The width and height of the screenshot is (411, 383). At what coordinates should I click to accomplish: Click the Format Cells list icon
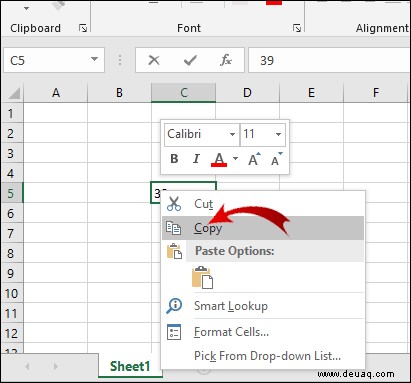tap(174, 332)
